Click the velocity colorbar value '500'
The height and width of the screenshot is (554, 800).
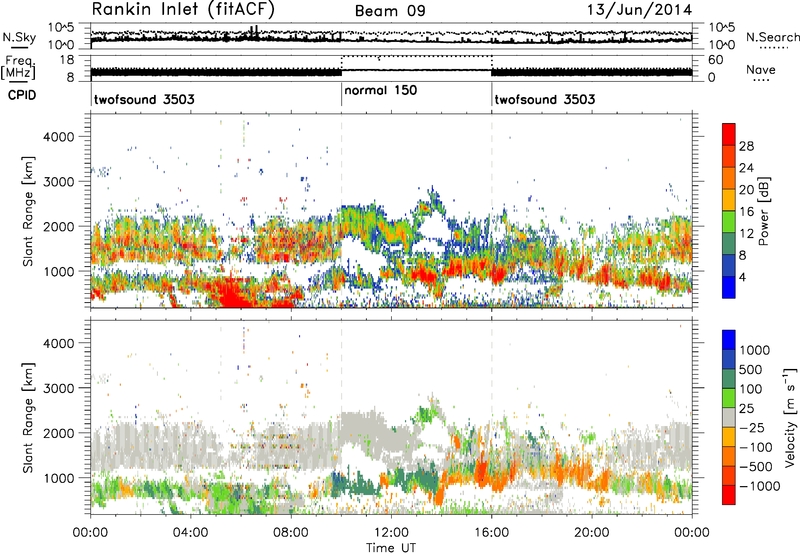pos(751,369)
